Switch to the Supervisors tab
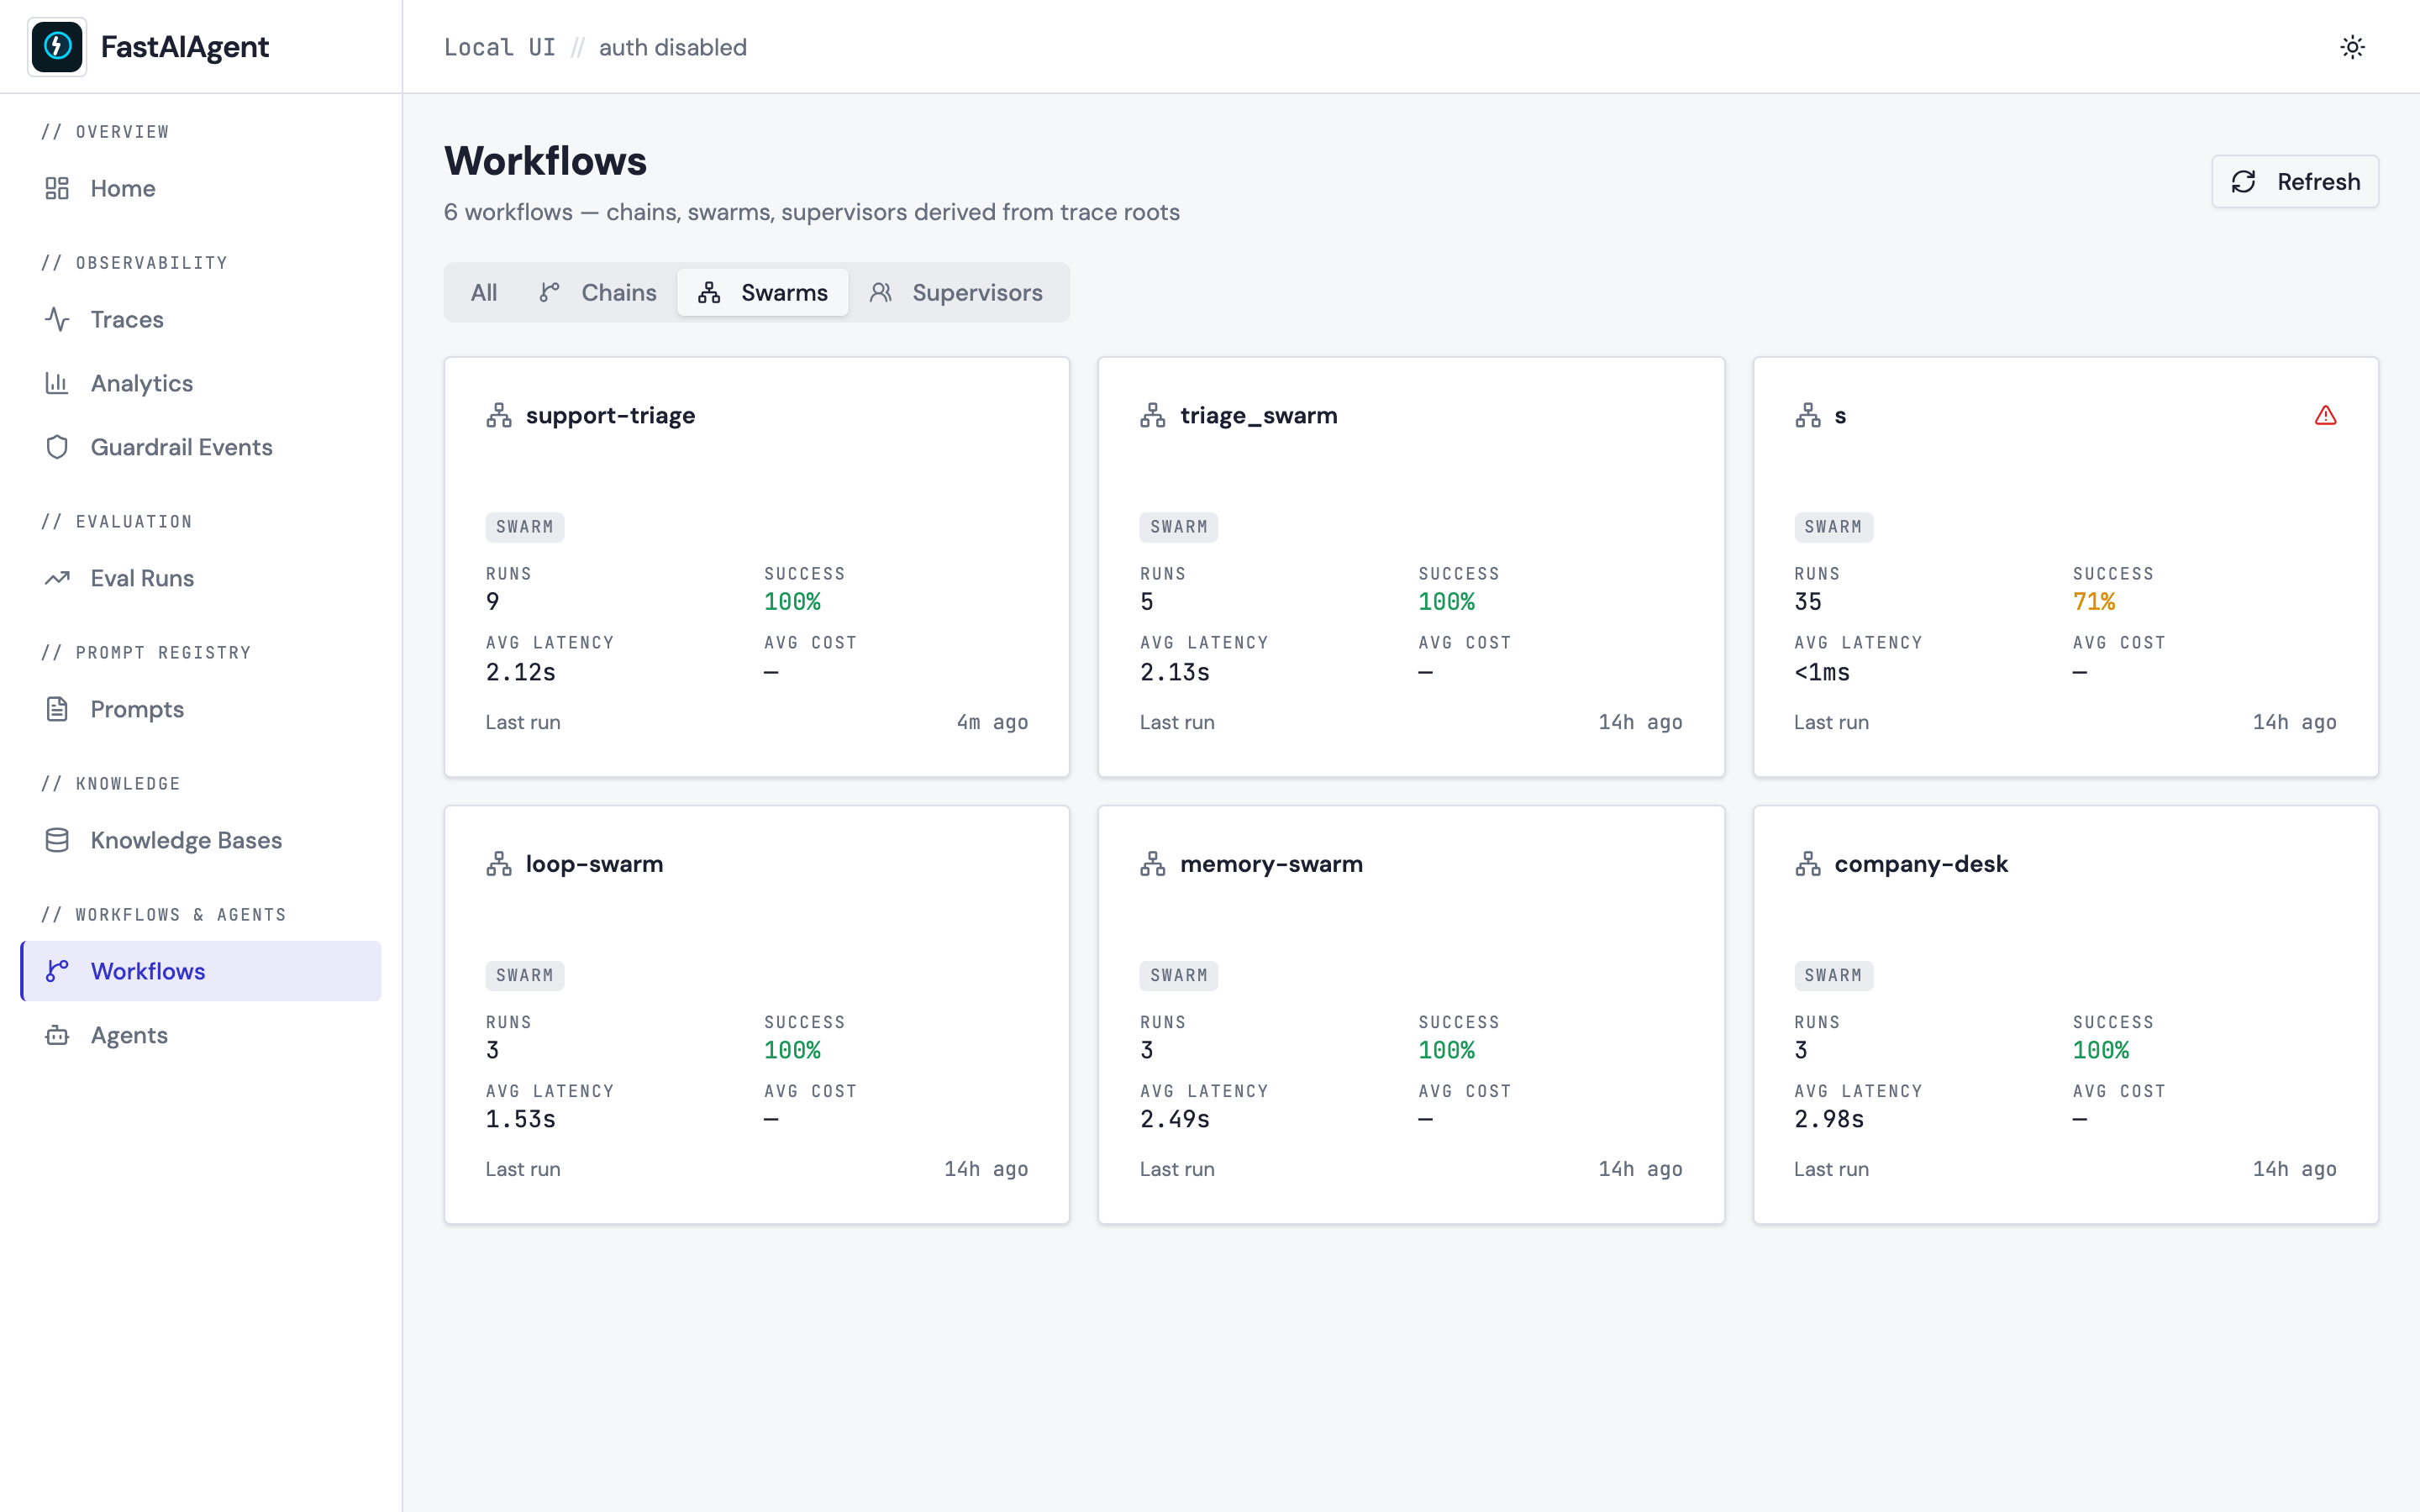Image resolution: width=2420 pixels, height=1512 pixels. point(956,292)
